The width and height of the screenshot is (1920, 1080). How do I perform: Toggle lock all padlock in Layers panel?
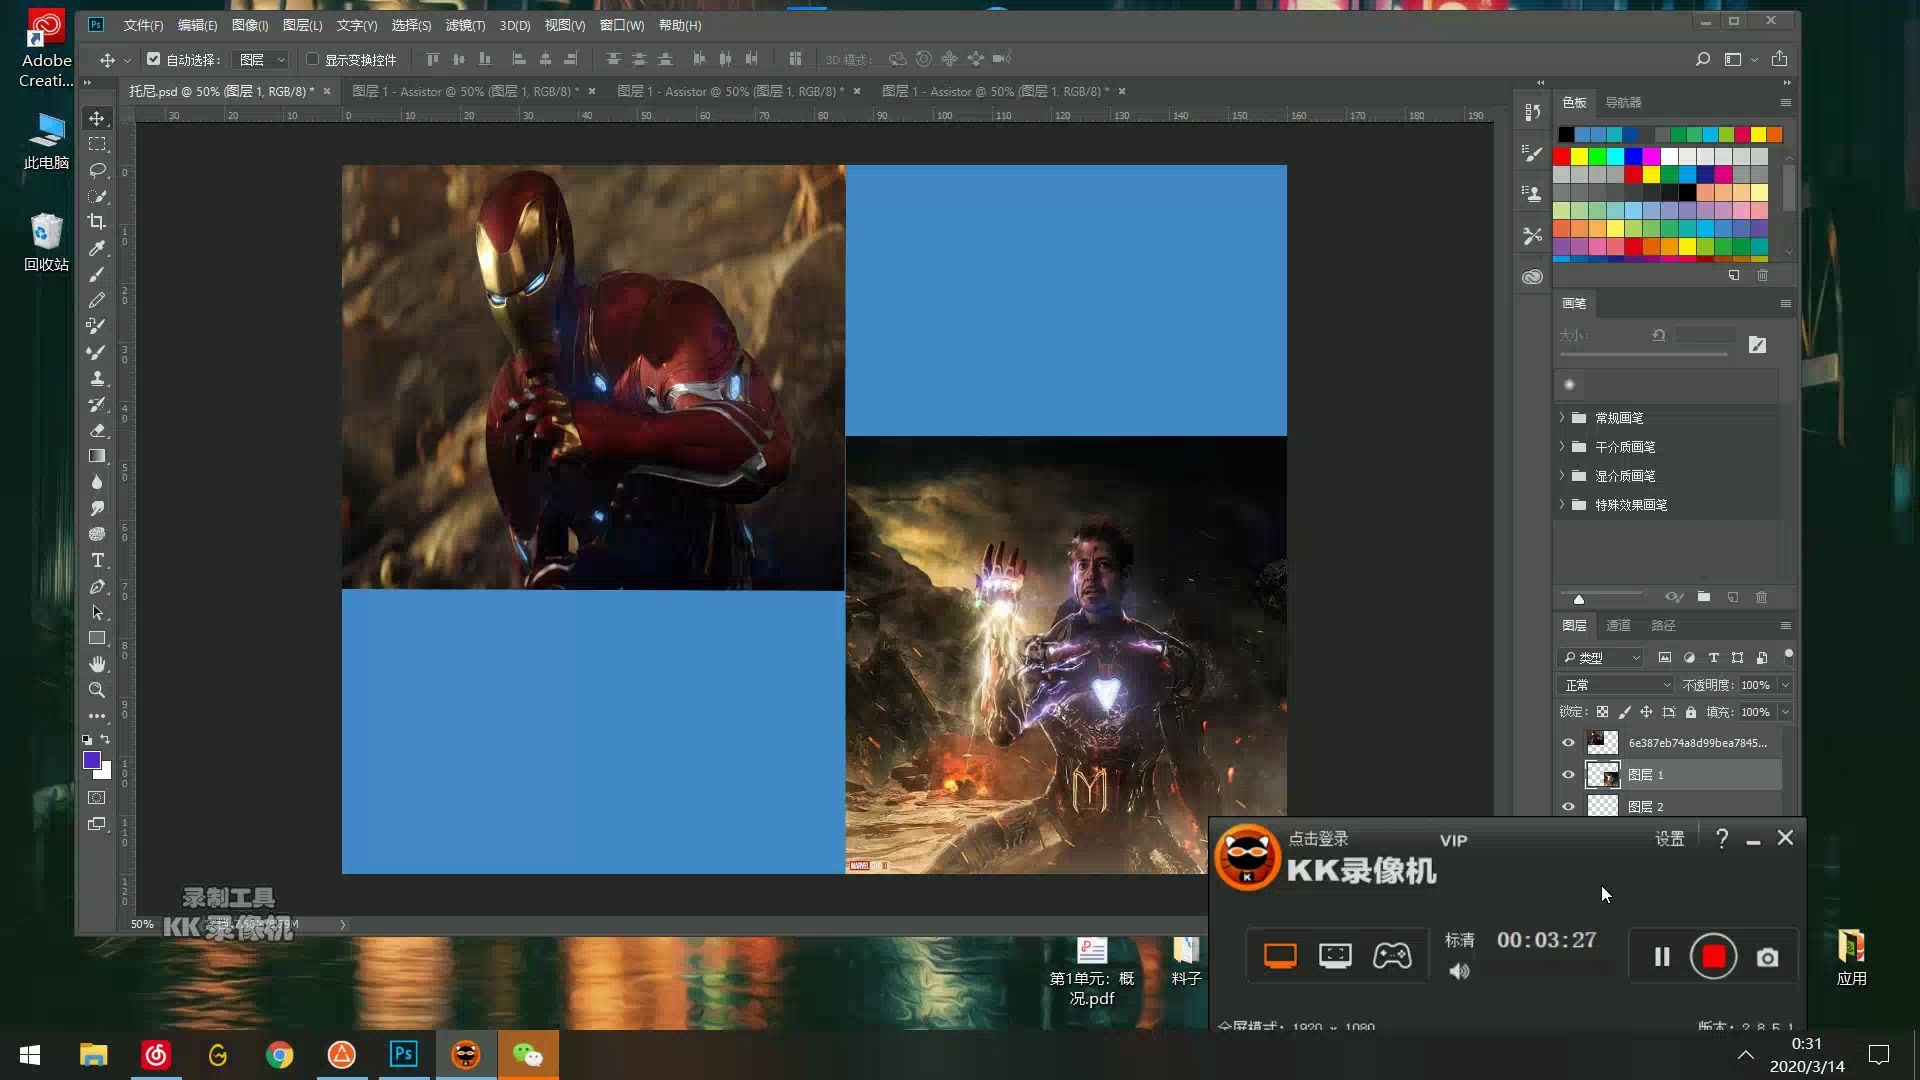click(x=1691, y=712)
